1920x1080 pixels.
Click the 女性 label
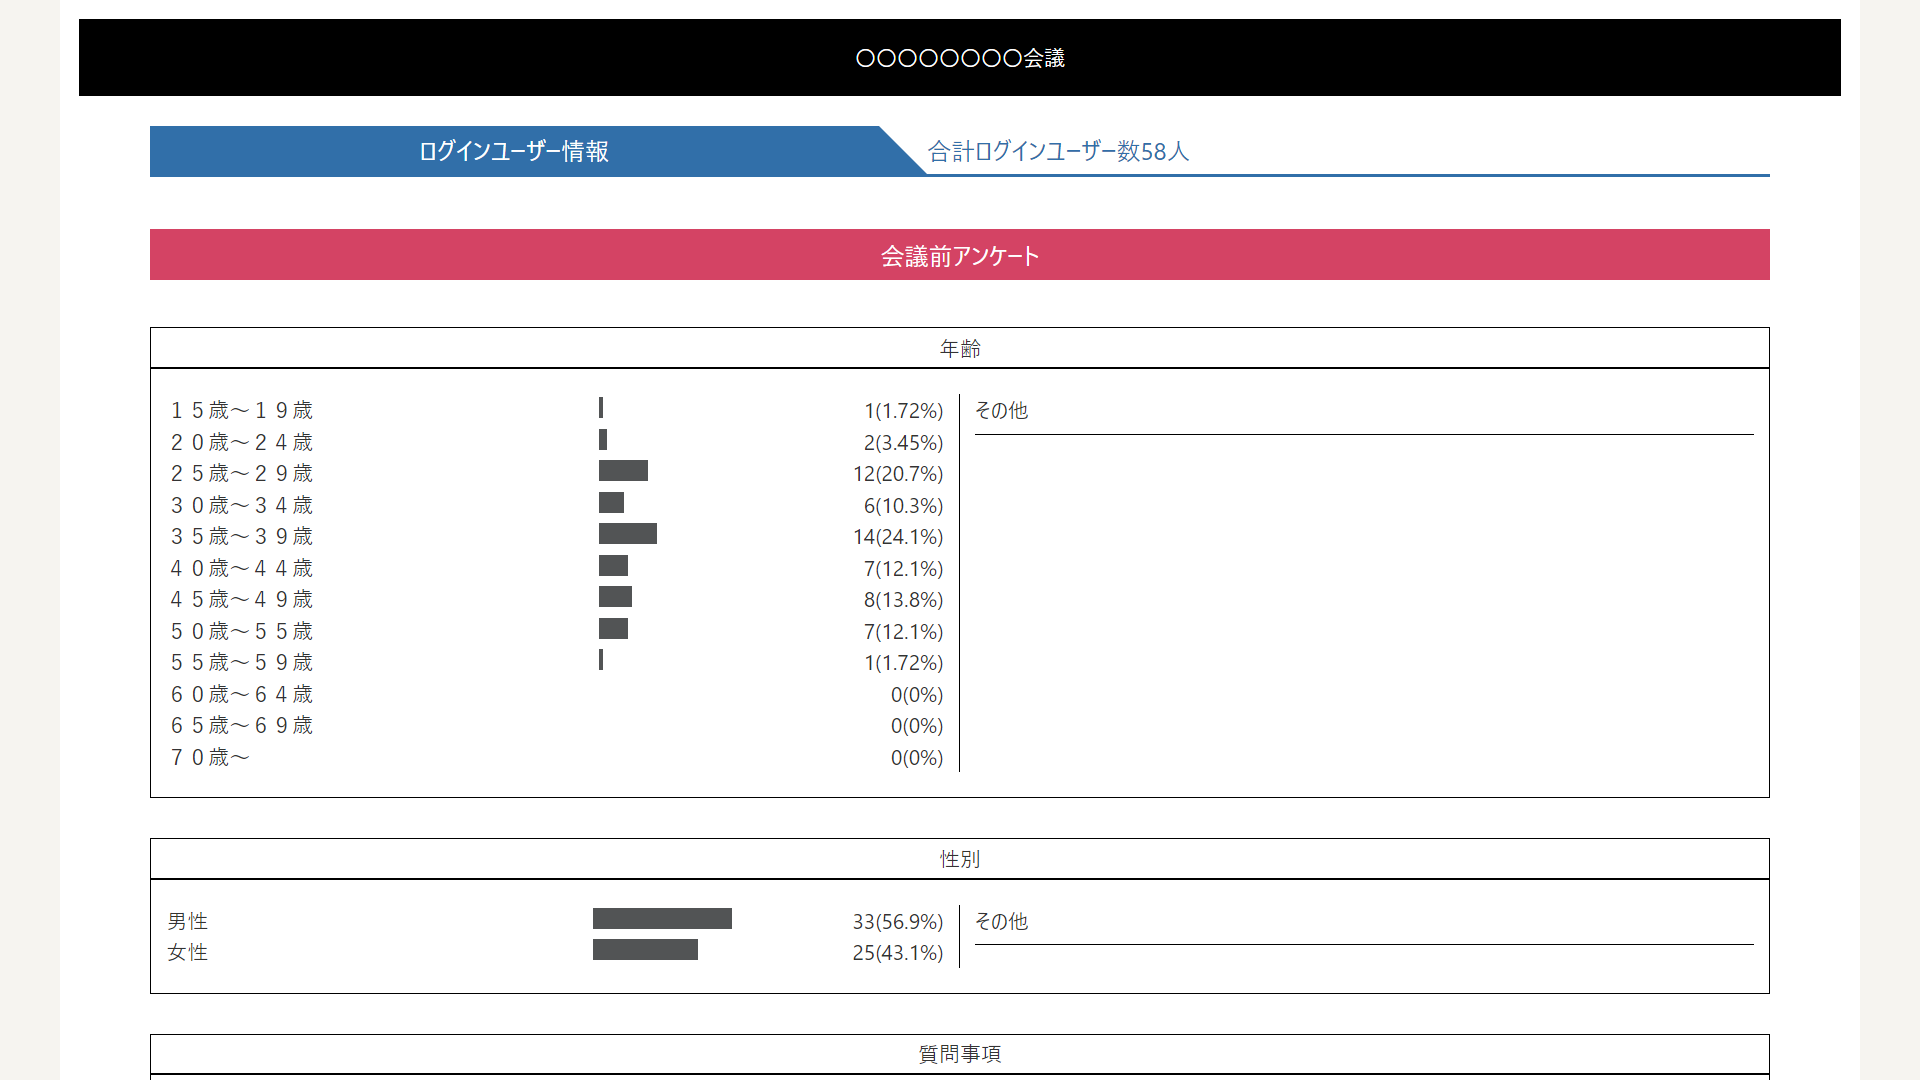tap(188, 953)
